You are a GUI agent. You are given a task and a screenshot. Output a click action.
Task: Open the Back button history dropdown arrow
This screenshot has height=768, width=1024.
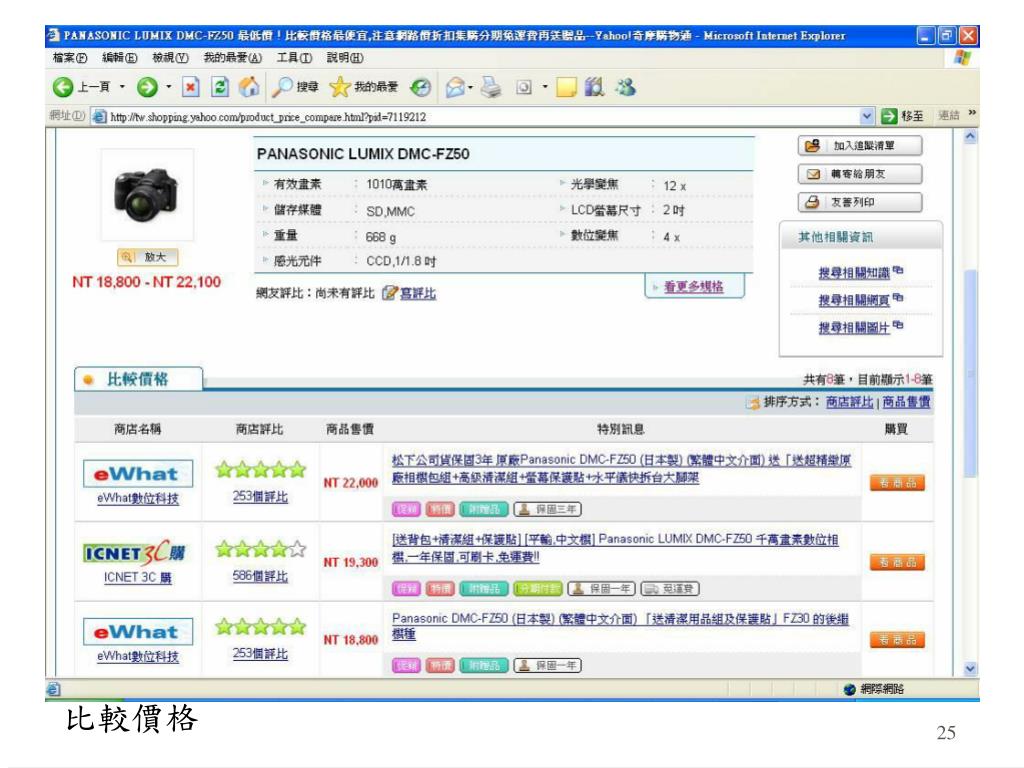122,87
